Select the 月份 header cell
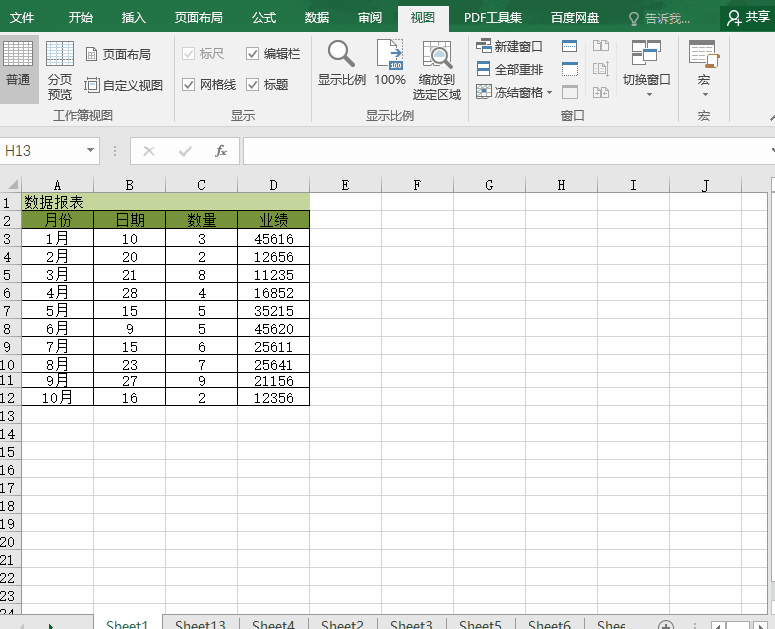Screen dimensions: 775x629 (57, 220)
